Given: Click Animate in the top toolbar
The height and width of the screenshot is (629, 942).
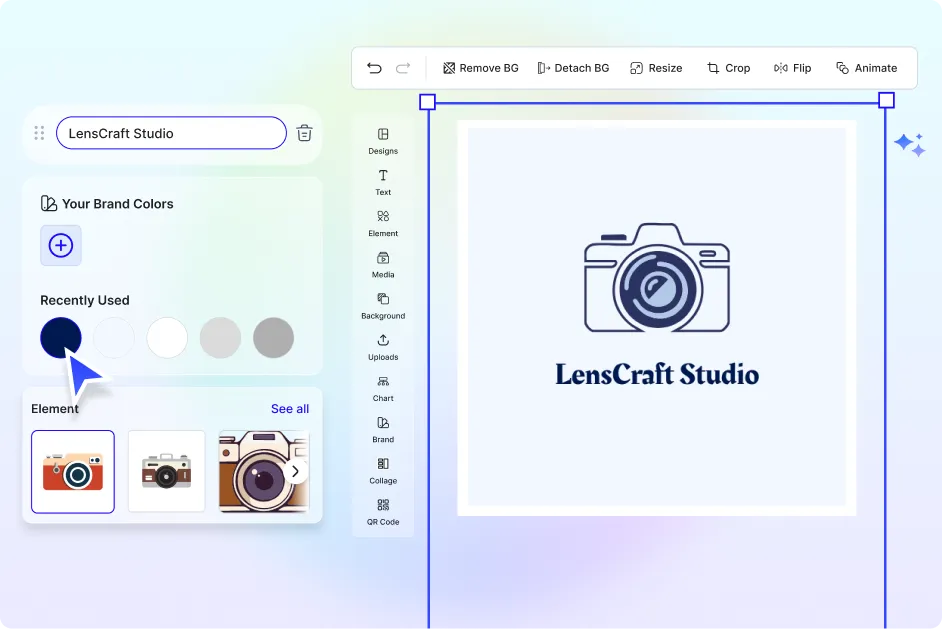Looking at the screenshot, I should tap(866, 68).
